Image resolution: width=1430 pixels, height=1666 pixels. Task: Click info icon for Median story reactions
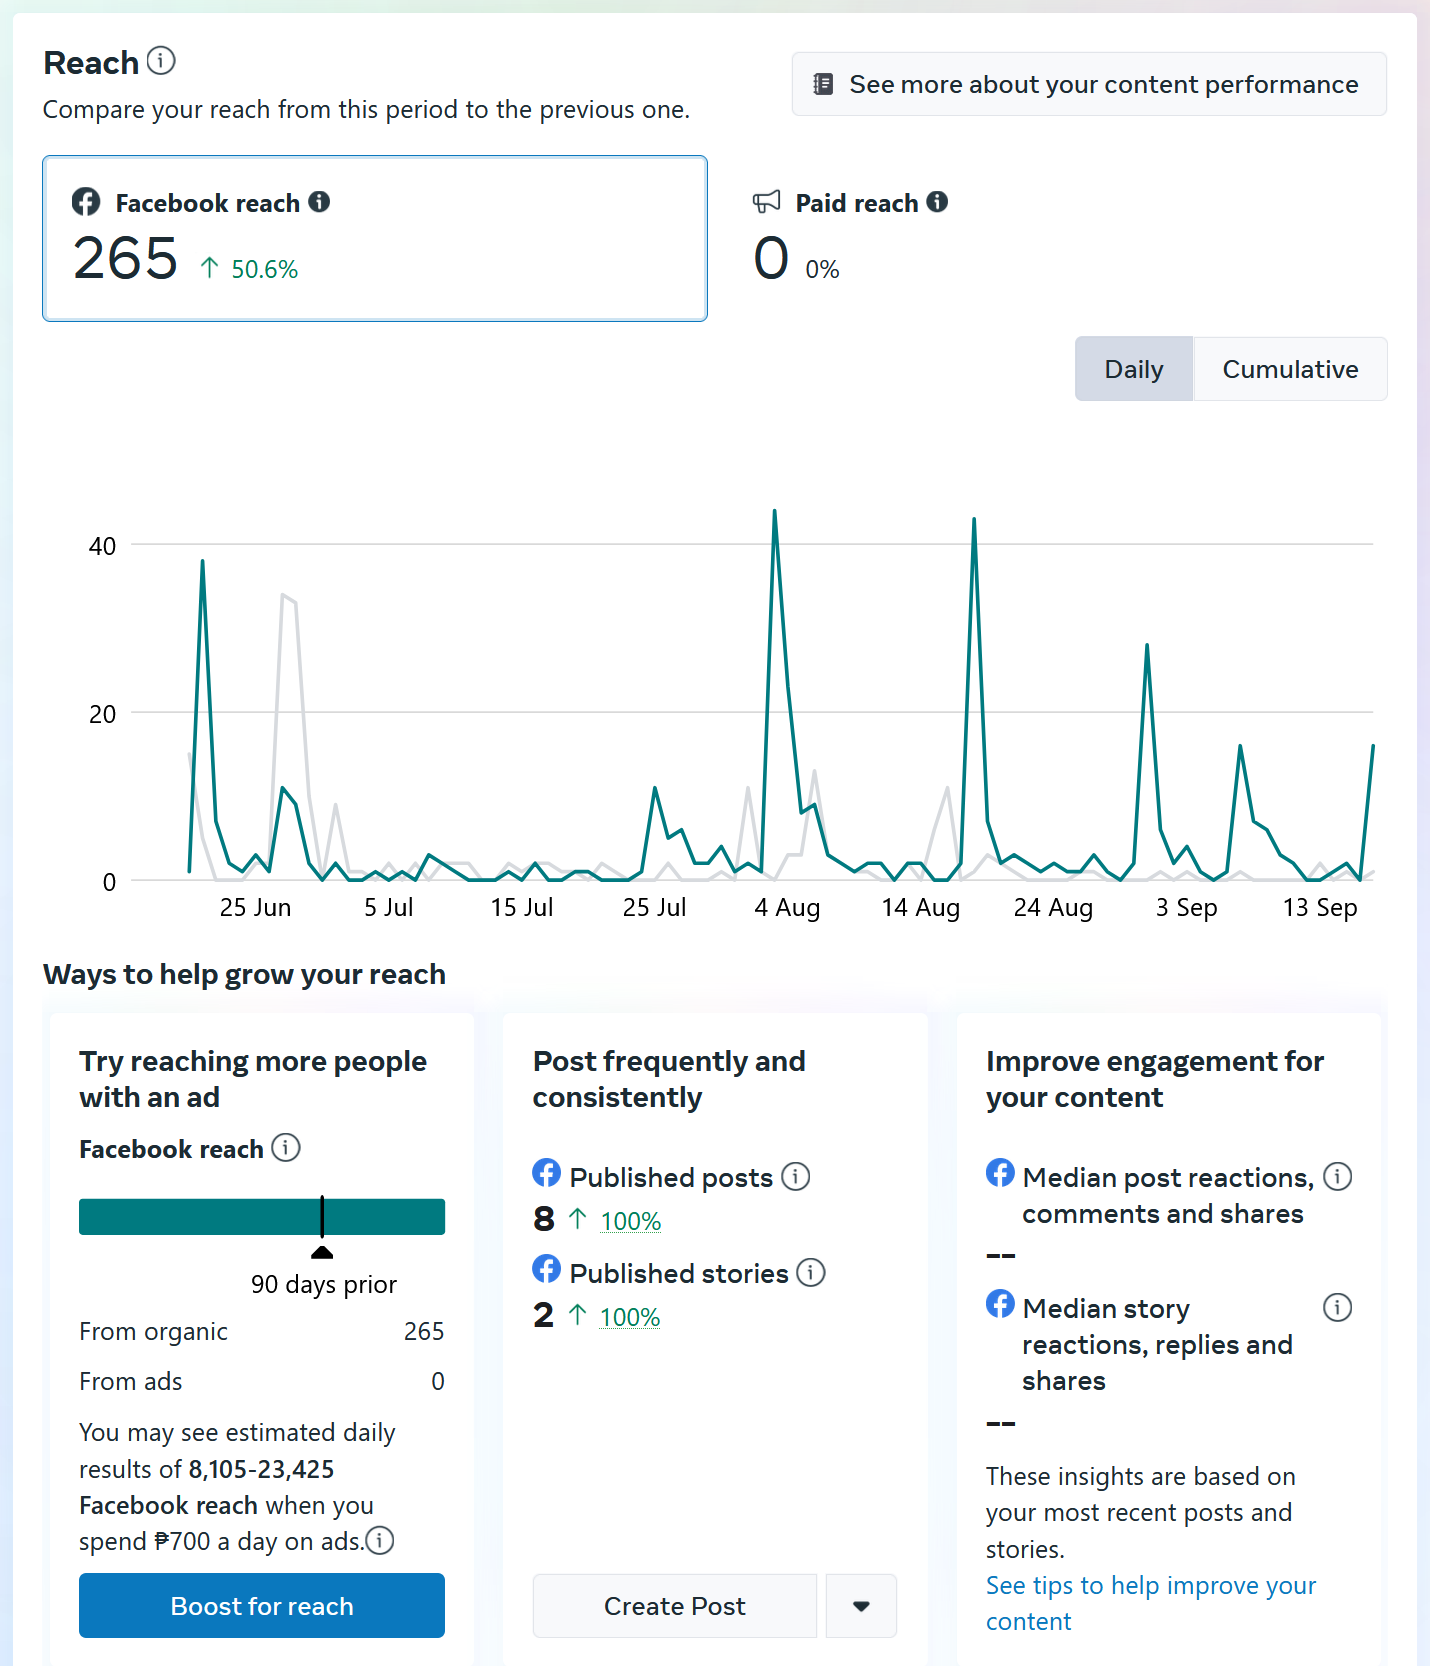[x=1337, y=1307]
